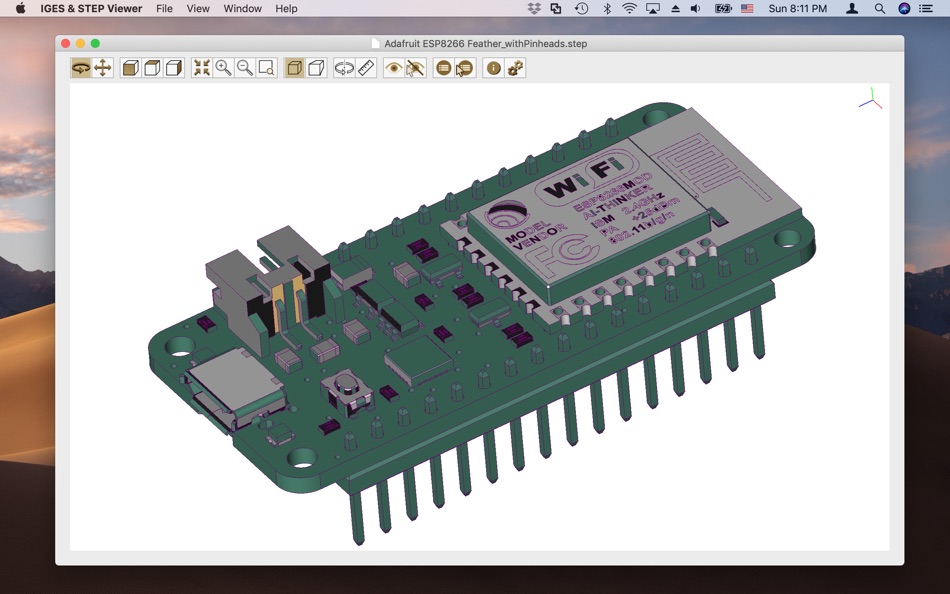Click the battery status icon

click(x=723, y=8)
